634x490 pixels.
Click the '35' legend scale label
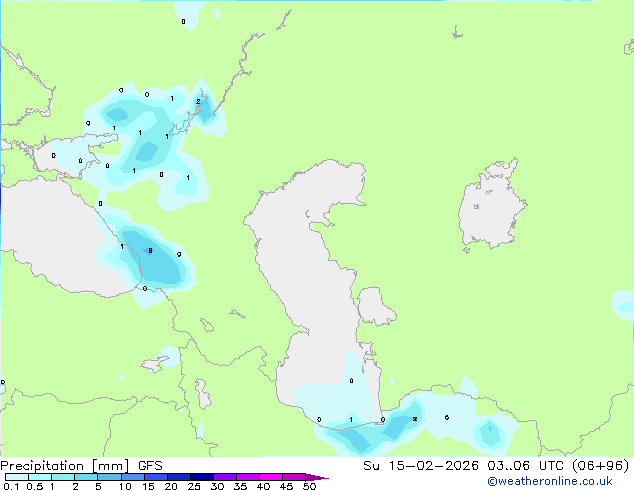point(240,486)
